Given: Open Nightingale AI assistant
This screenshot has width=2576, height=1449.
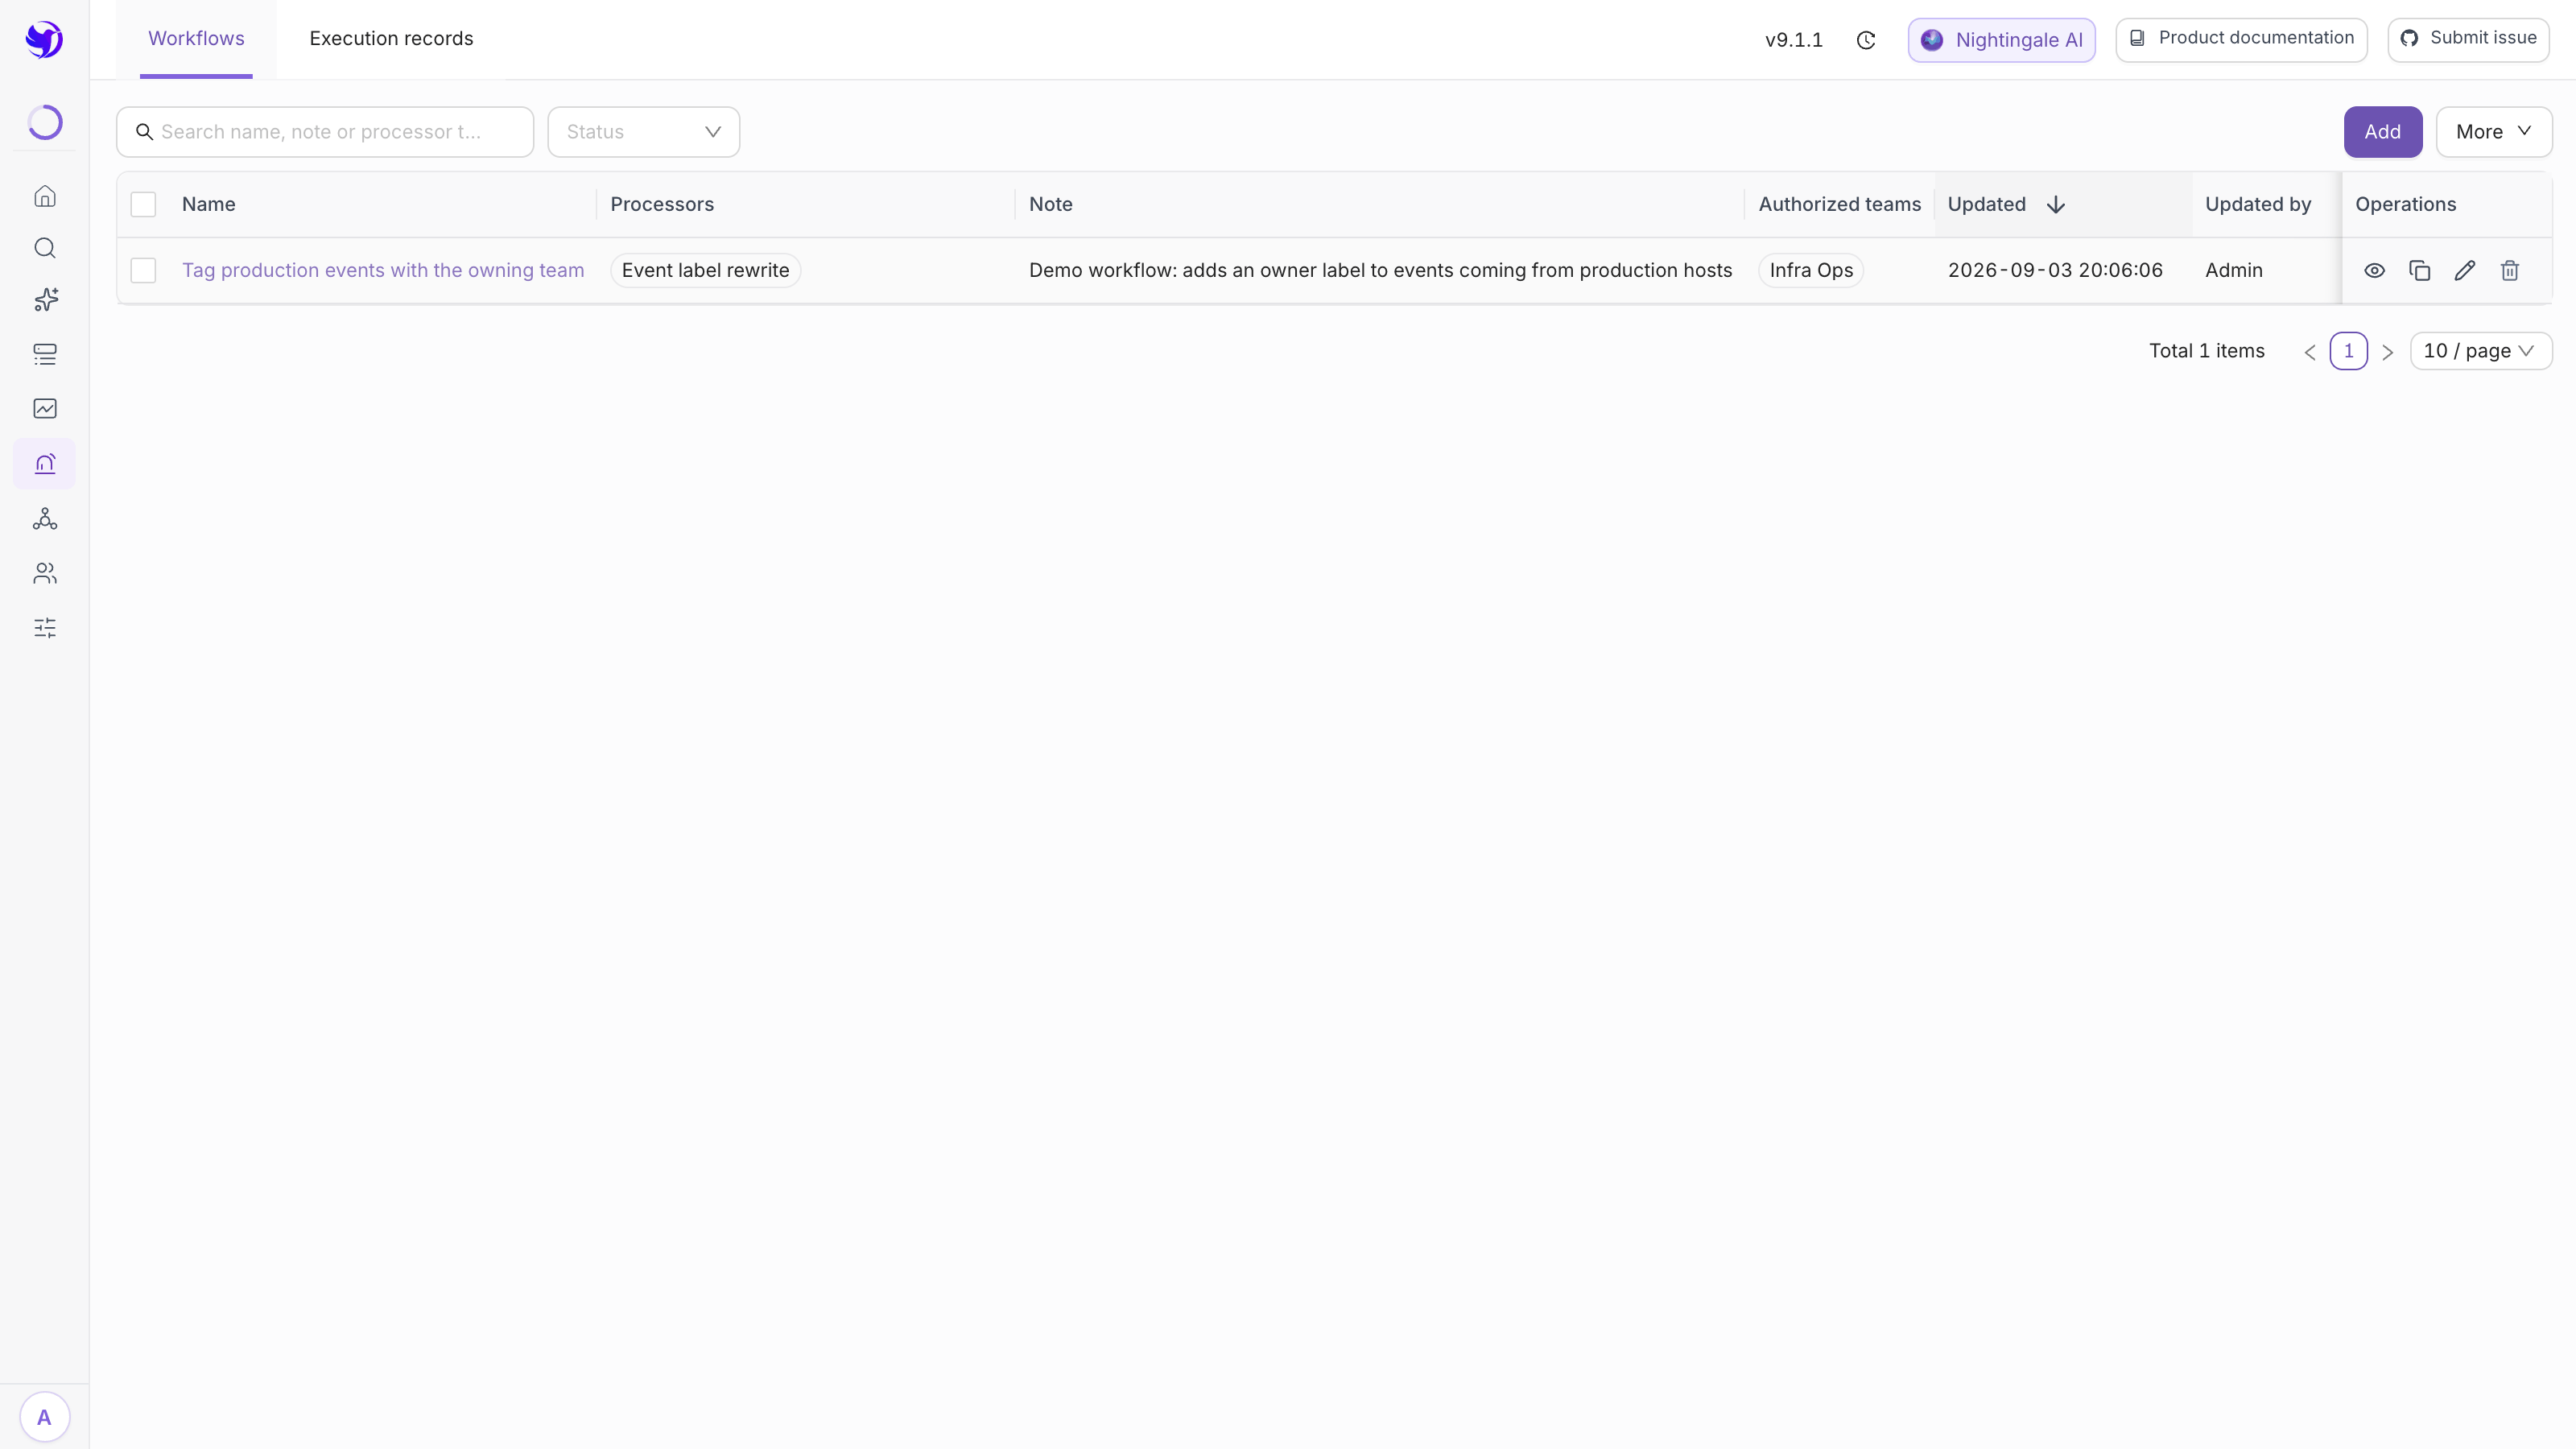Looking at the screenshot, I should pyautogui.click(x=2001, y=40).
